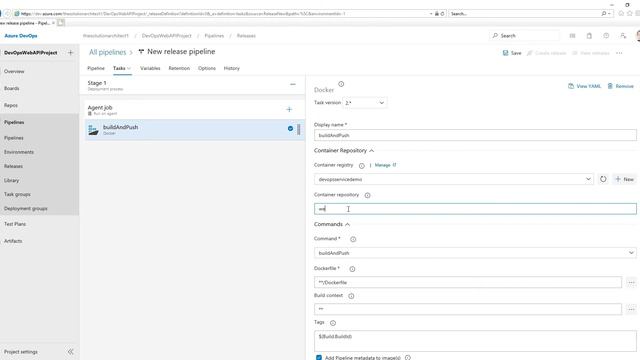This screenshot has width=640, height=360.
Task: Click New container registry button
Action: [624, 179]
